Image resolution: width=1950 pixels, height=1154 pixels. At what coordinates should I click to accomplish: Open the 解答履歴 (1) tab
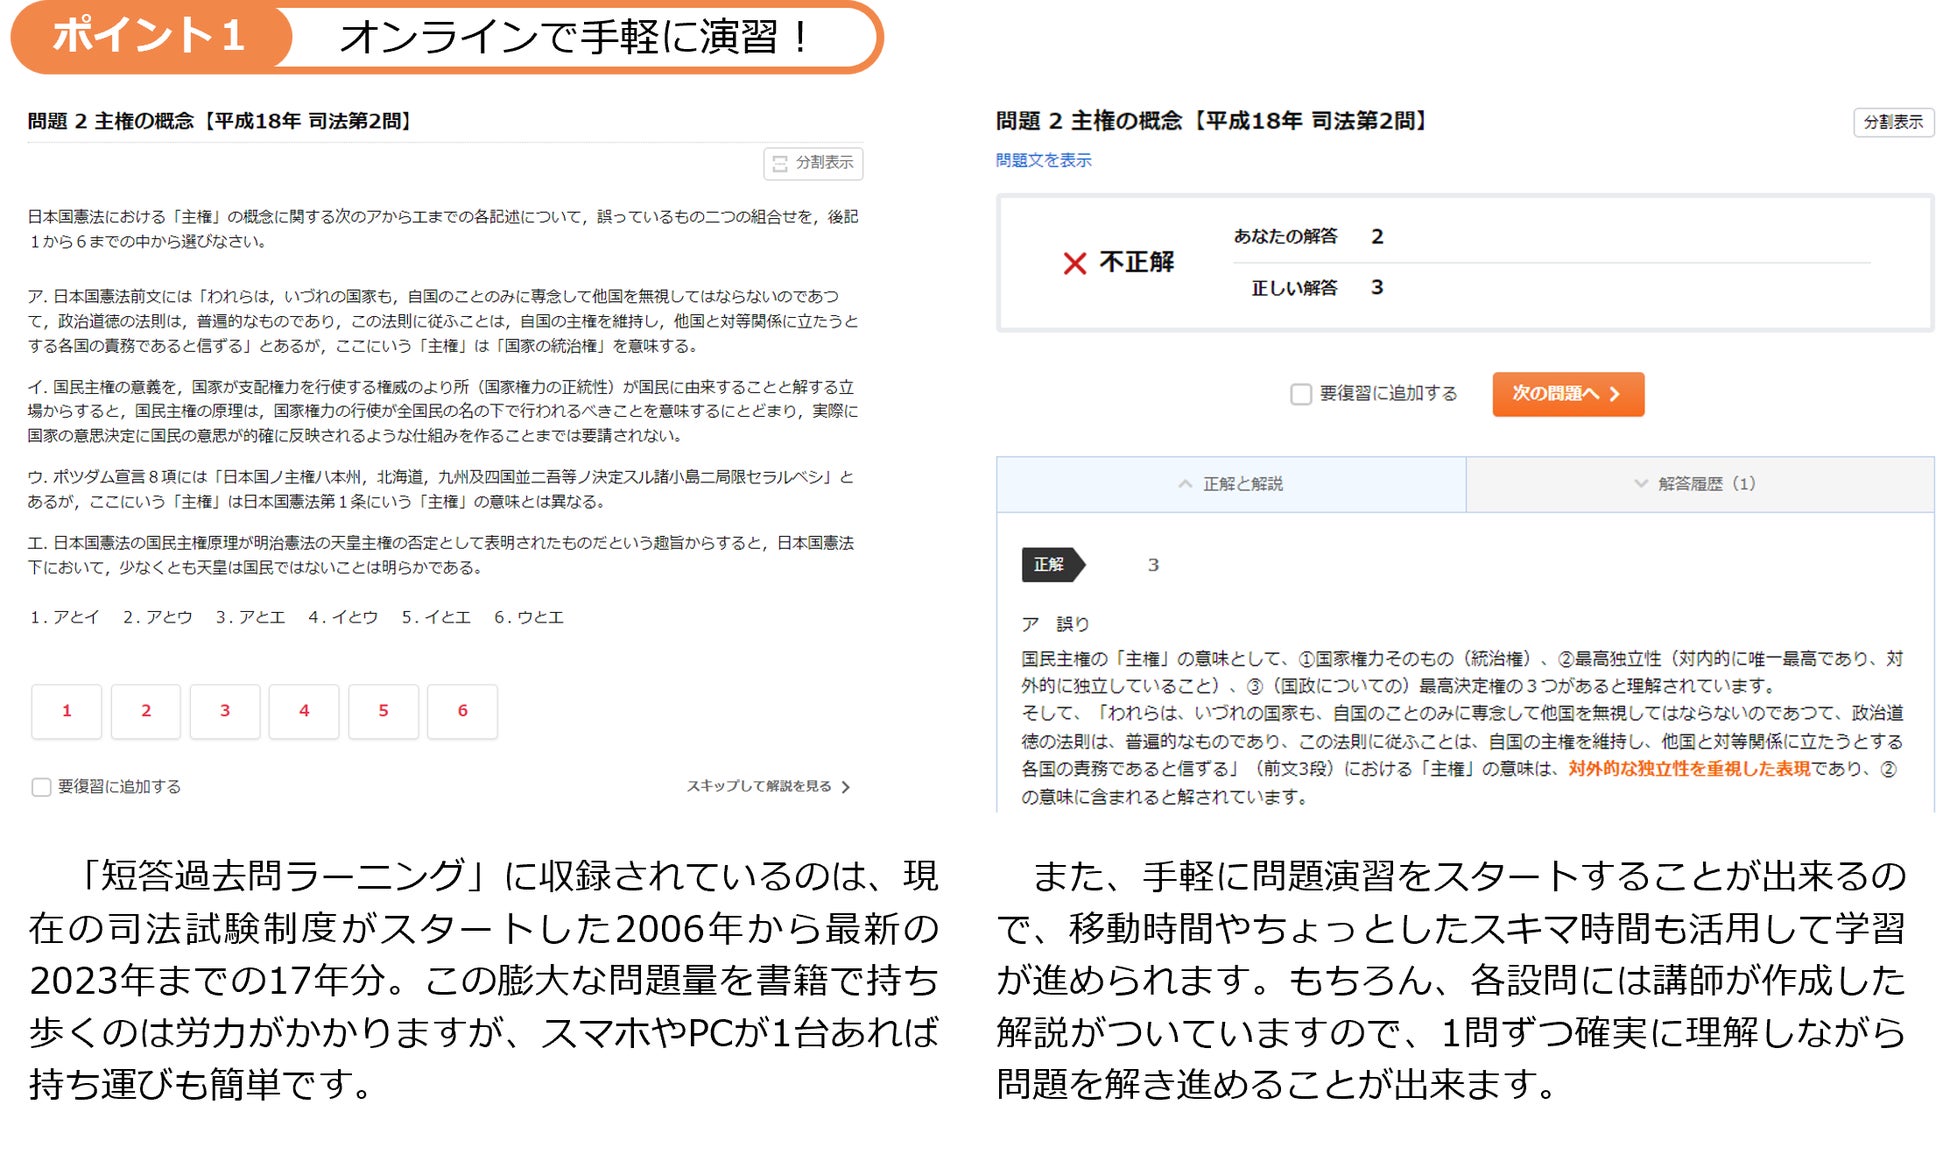pos(1706,484)
